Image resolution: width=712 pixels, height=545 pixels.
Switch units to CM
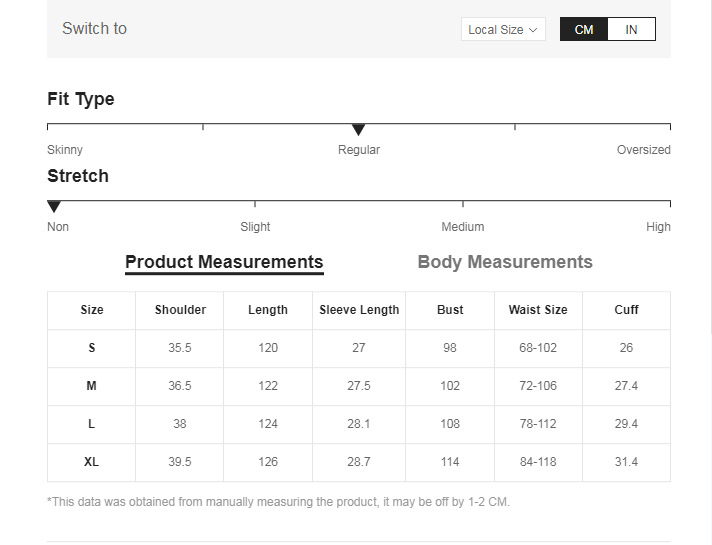pos(584,29)
